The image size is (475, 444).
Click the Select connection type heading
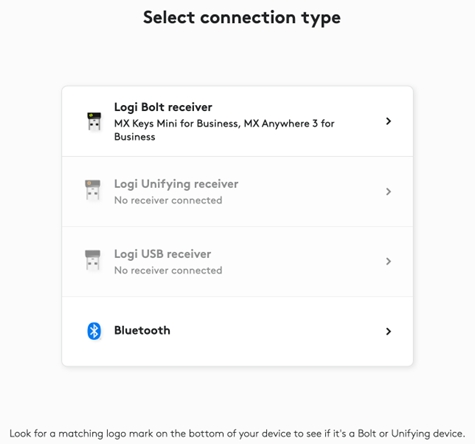[242, 18]
